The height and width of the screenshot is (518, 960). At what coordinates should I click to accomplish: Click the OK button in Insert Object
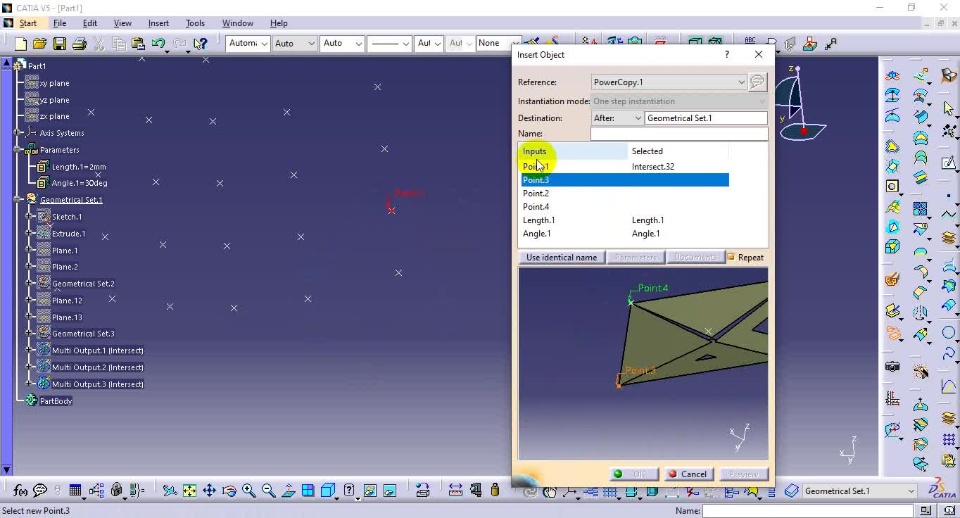[632, 474]
